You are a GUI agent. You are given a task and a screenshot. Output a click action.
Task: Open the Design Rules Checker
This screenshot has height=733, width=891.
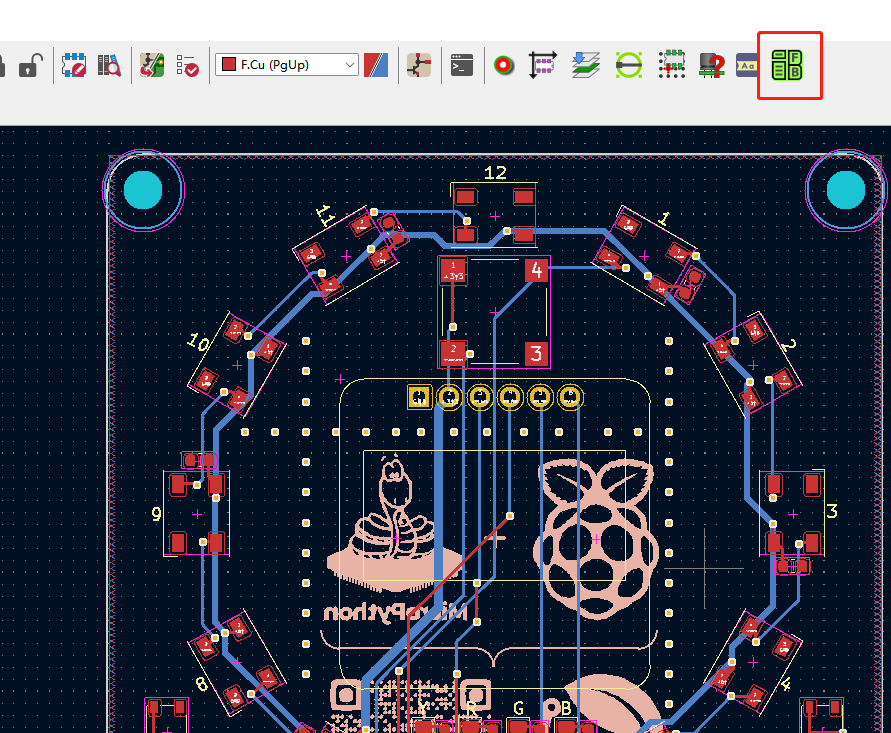click(x=188, y=65)
